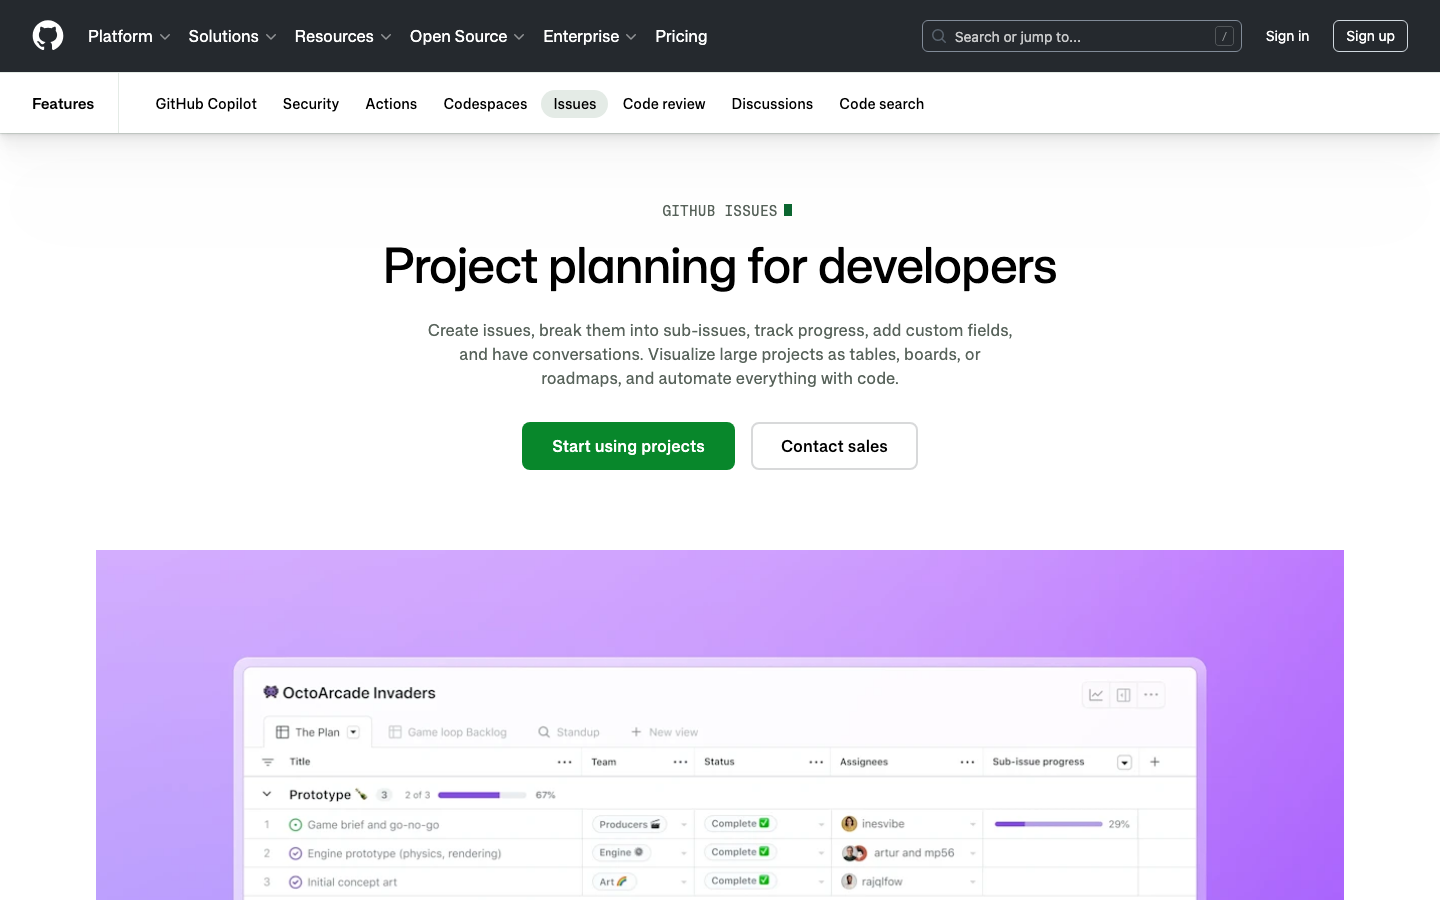Open the Platform dropdown menu
This screenshot has width=1440, height=900.
point(129,36)
